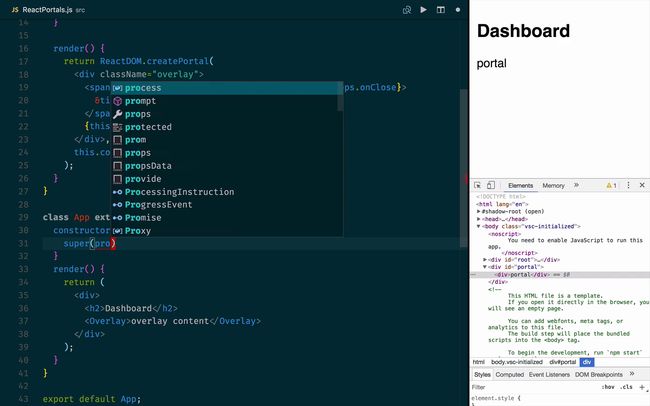Click the 'portal' text in the preview
Viewport: 650px width, 406px height.
pos(491,63)
